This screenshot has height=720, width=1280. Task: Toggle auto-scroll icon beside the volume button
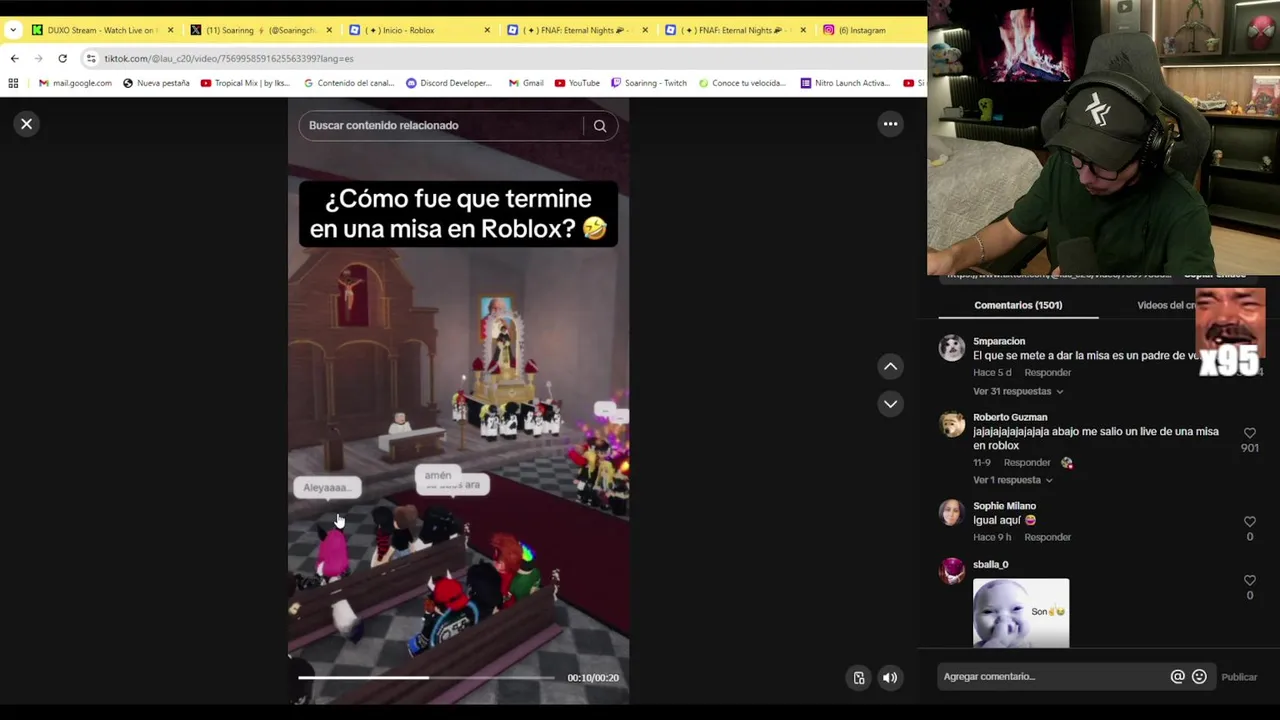(859, 678)
